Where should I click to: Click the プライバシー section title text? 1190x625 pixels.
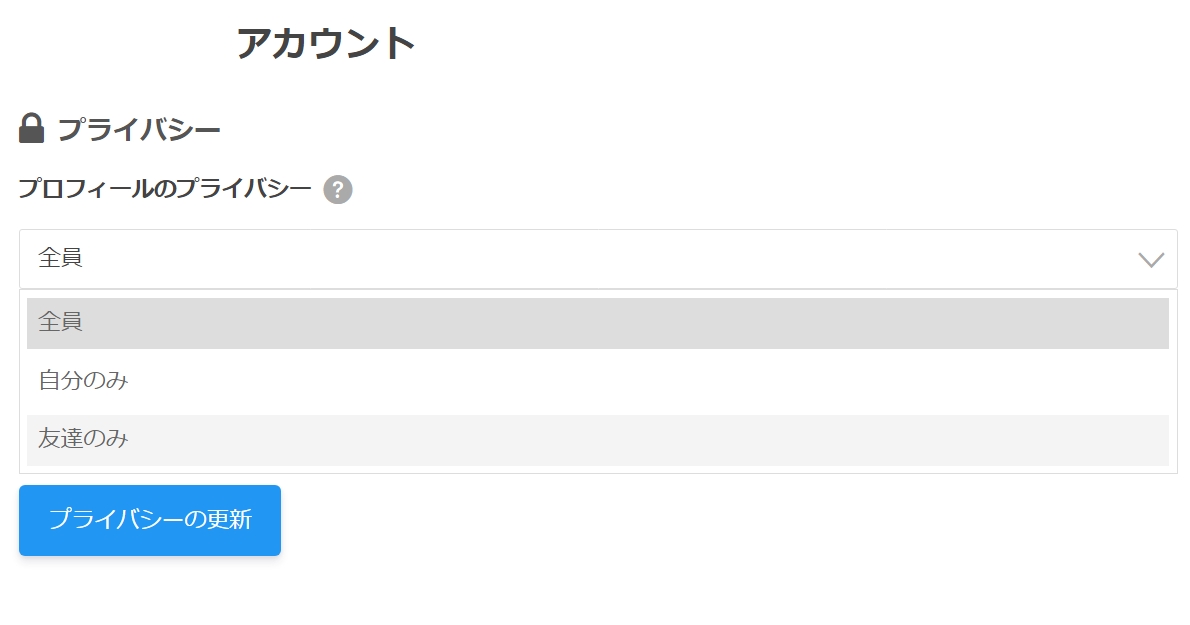pos(139,129)
